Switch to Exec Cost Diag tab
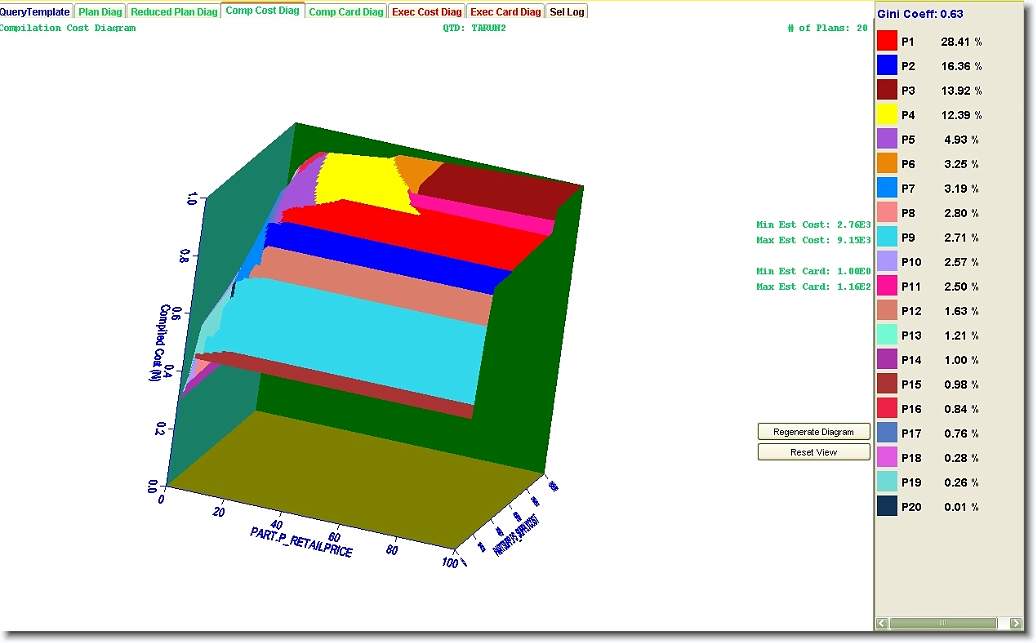 coord(427,12)
